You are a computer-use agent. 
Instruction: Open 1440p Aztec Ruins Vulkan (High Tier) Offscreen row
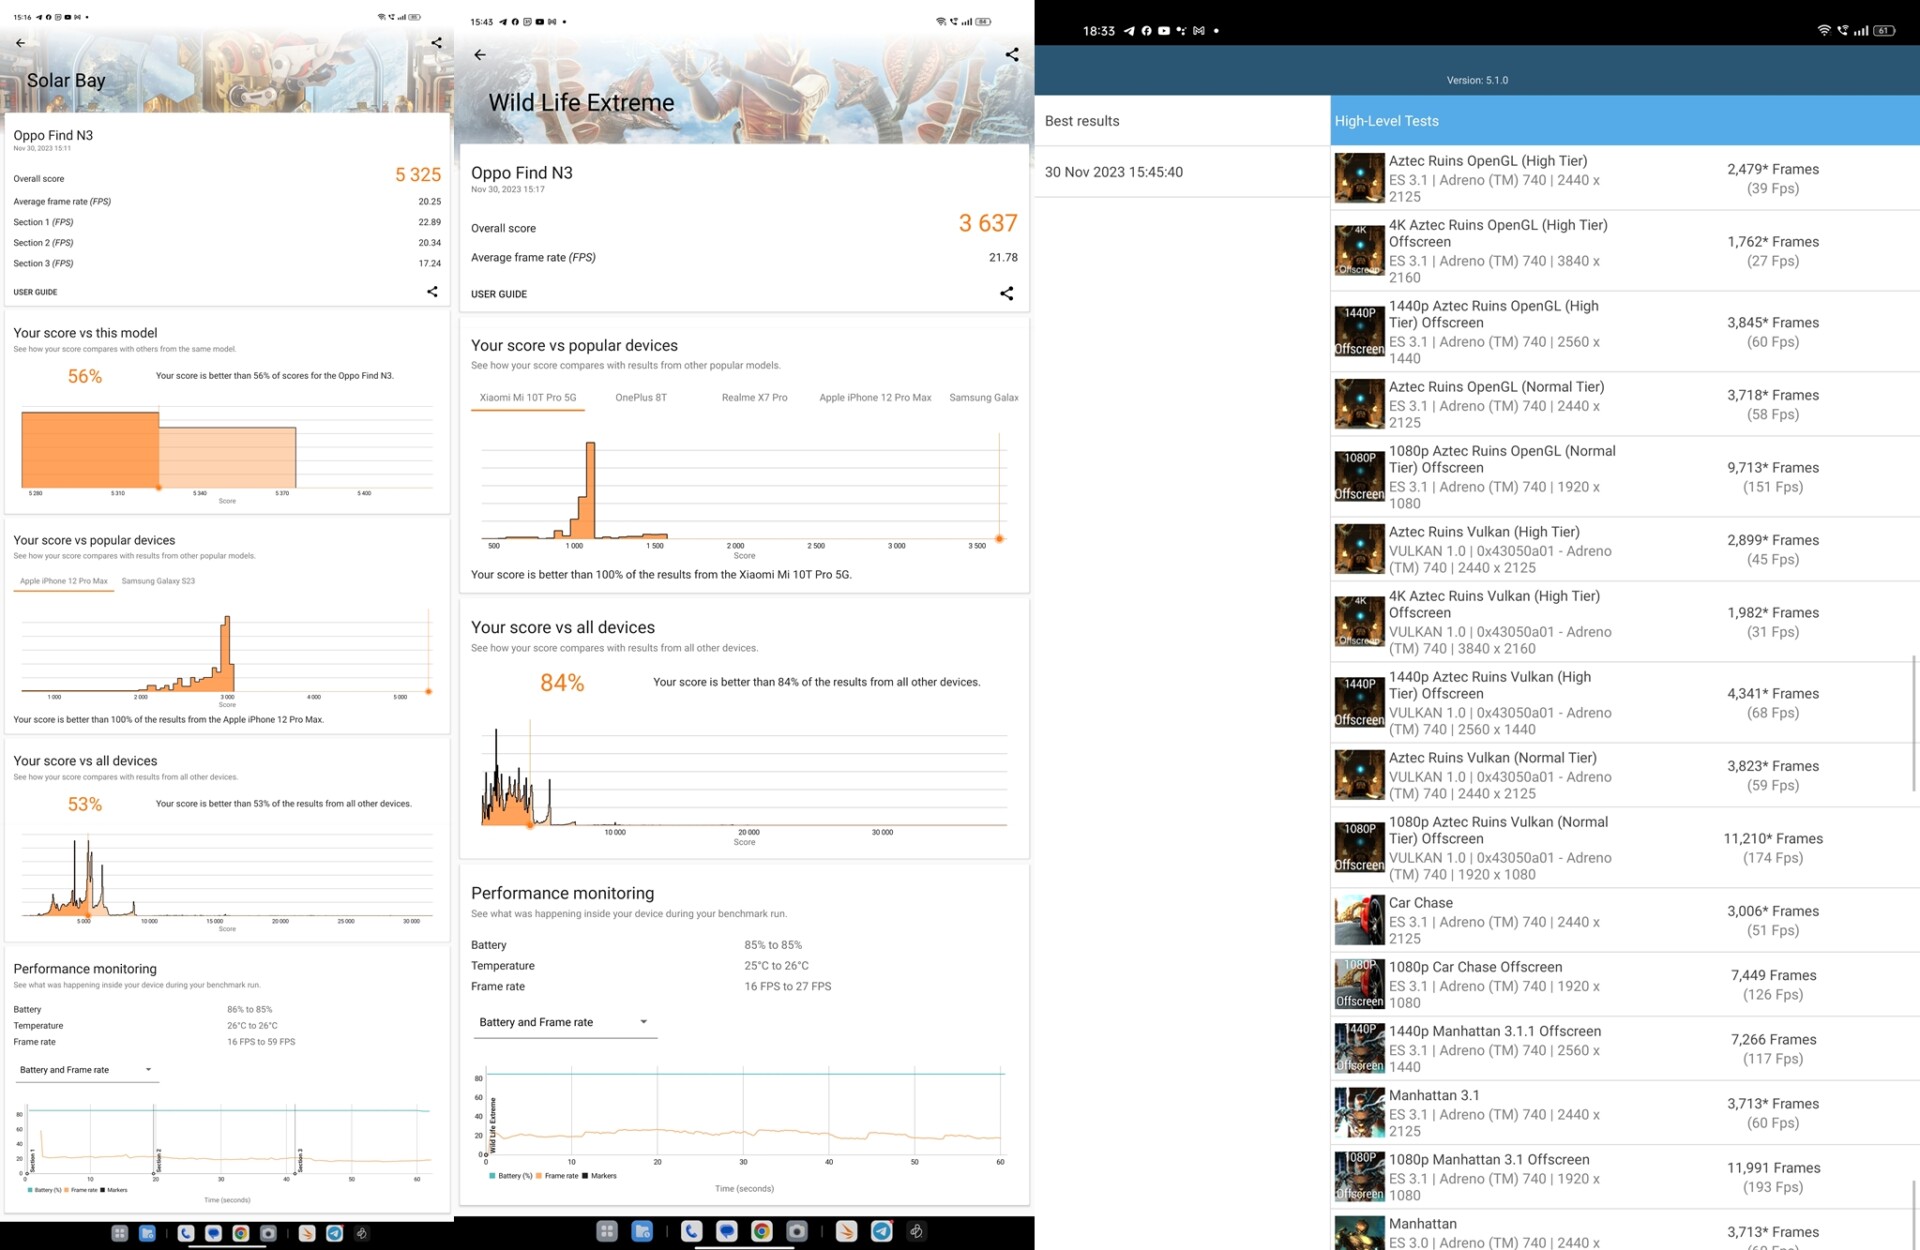point(1625,703)
